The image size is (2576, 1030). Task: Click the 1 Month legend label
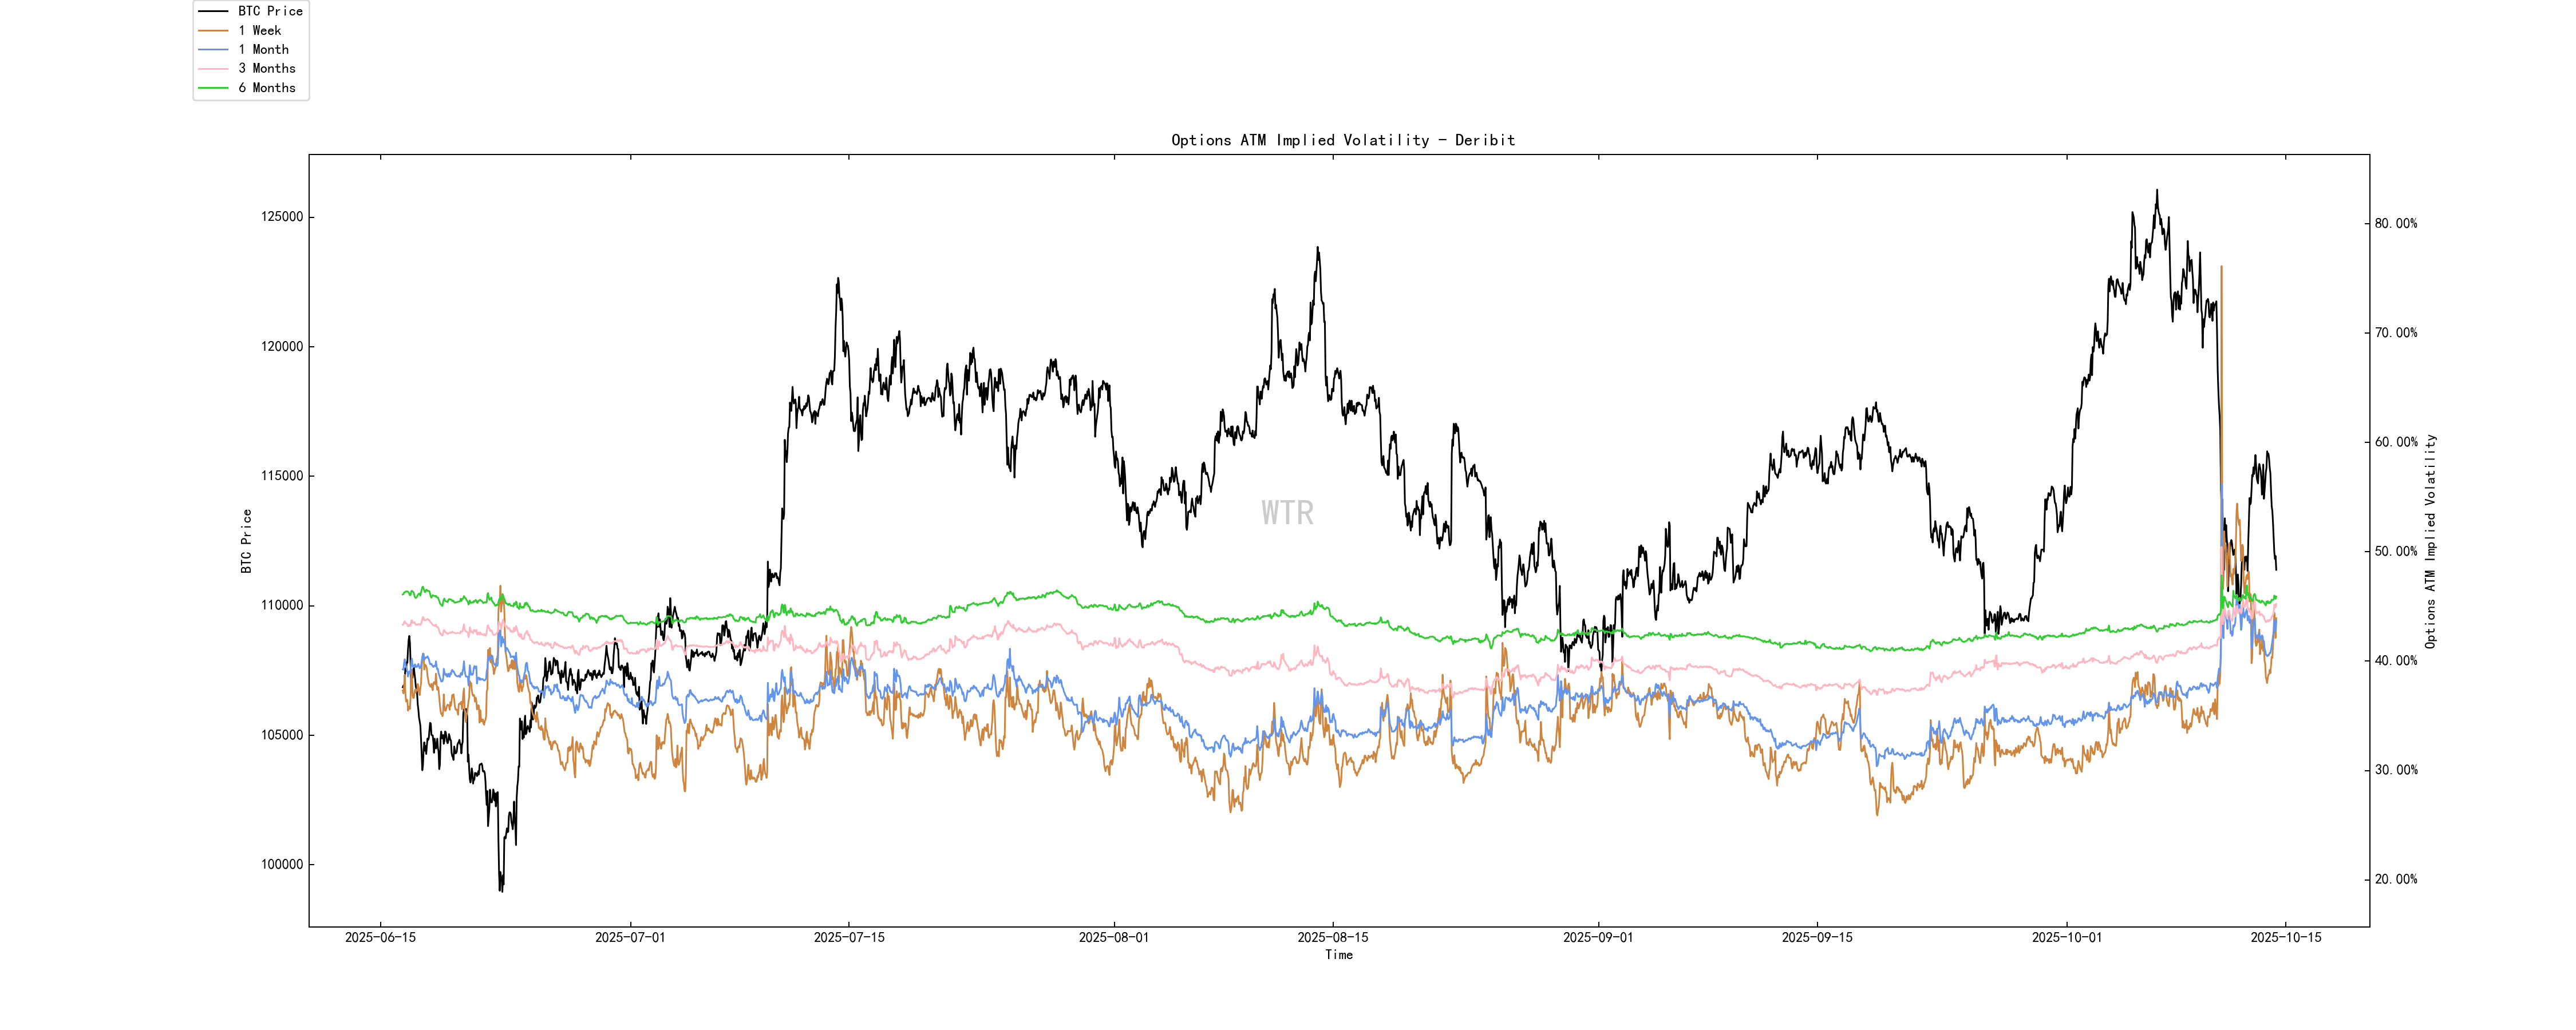pos(263,49)
